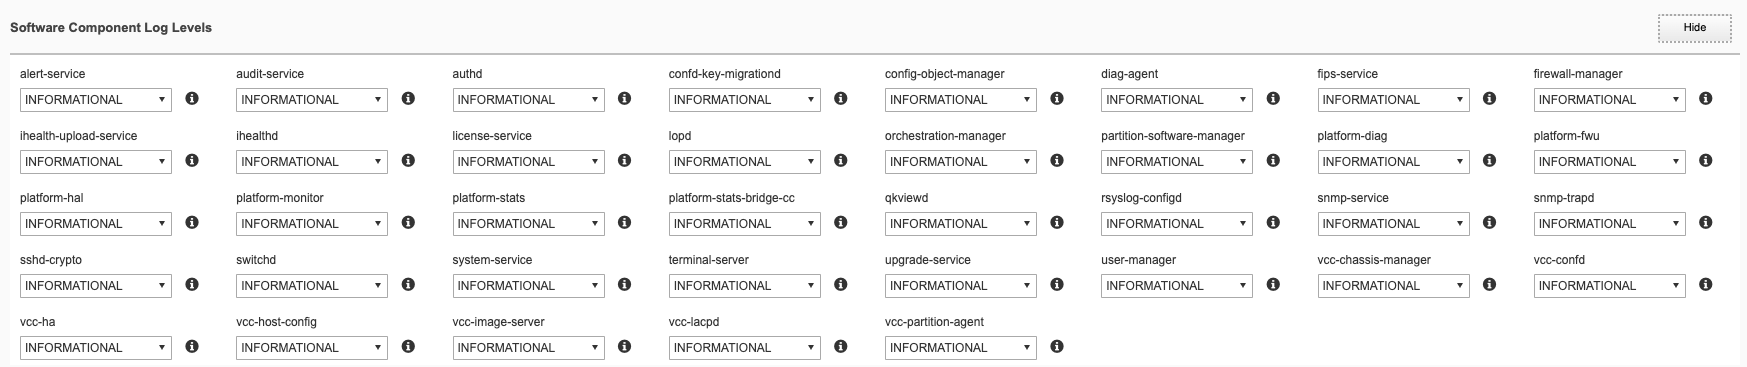Open fips-service log level dropdown

pos(1393,100)
